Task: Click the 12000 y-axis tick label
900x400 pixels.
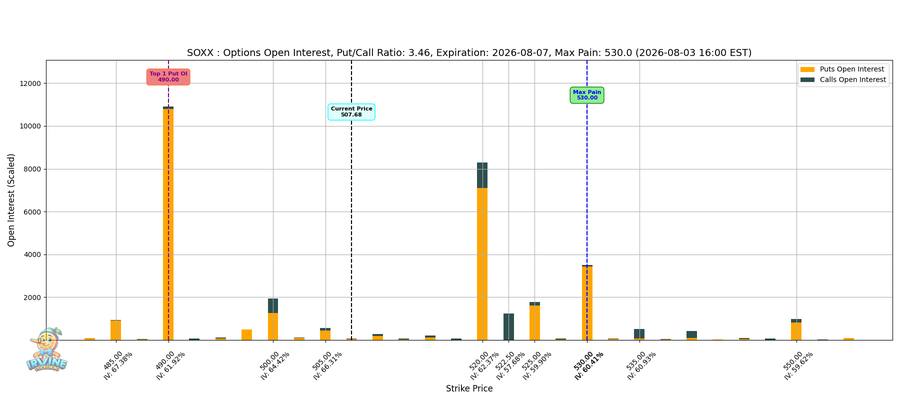Action: tap(31, 83)
